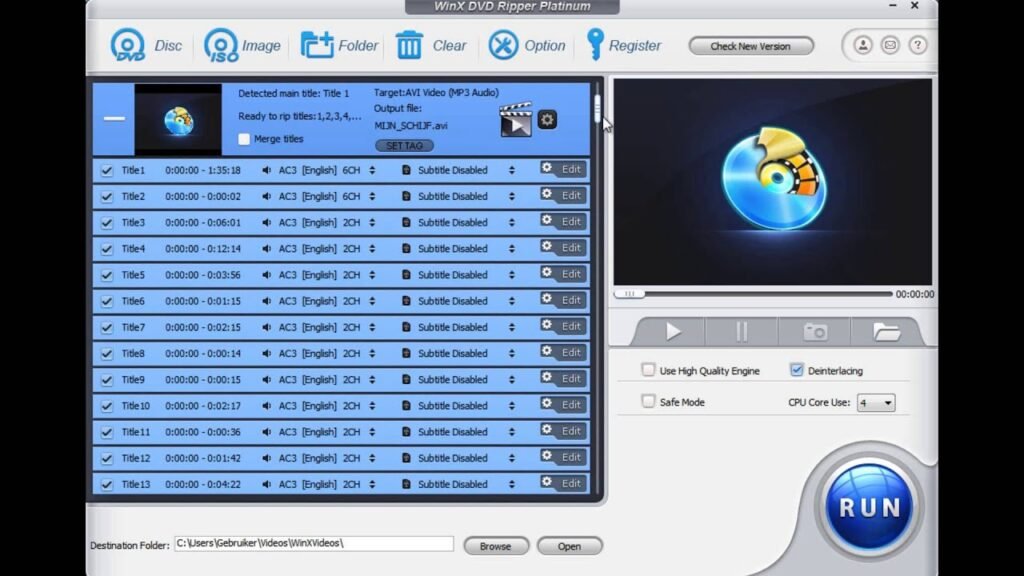Click the DVD thumbnail in the list header
This screenshot has width=1024, height=576.
(178, 120)
